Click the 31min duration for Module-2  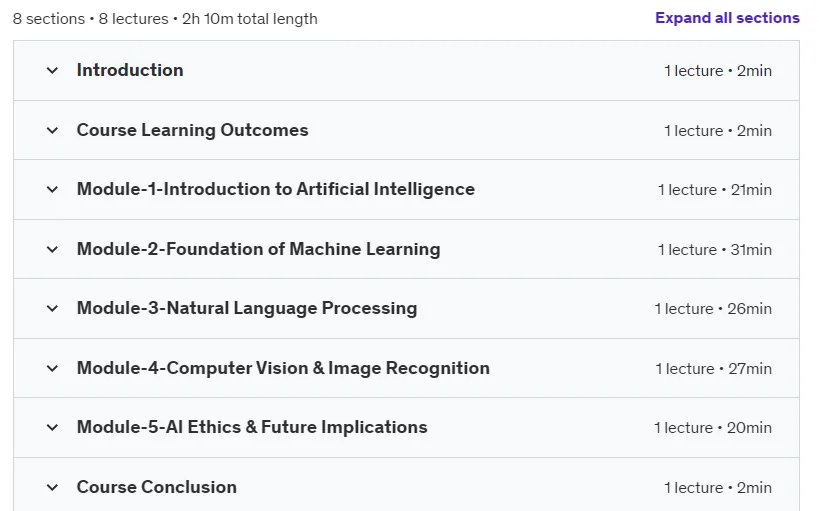tap(751, 250)
